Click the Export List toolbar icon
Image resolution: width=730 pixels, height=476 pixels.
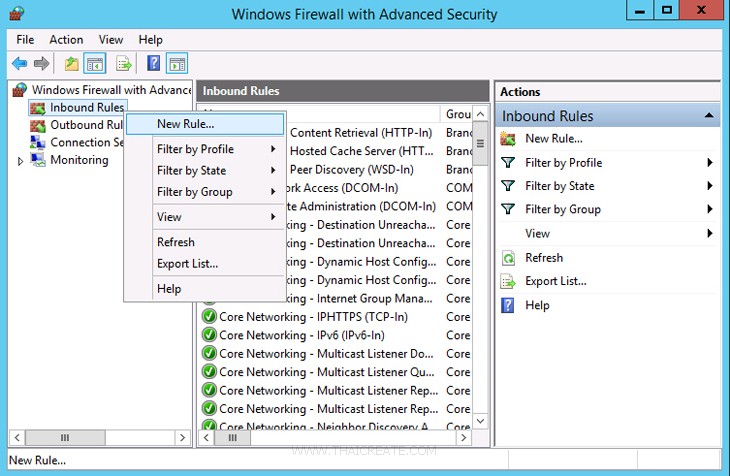click(124, 63)
